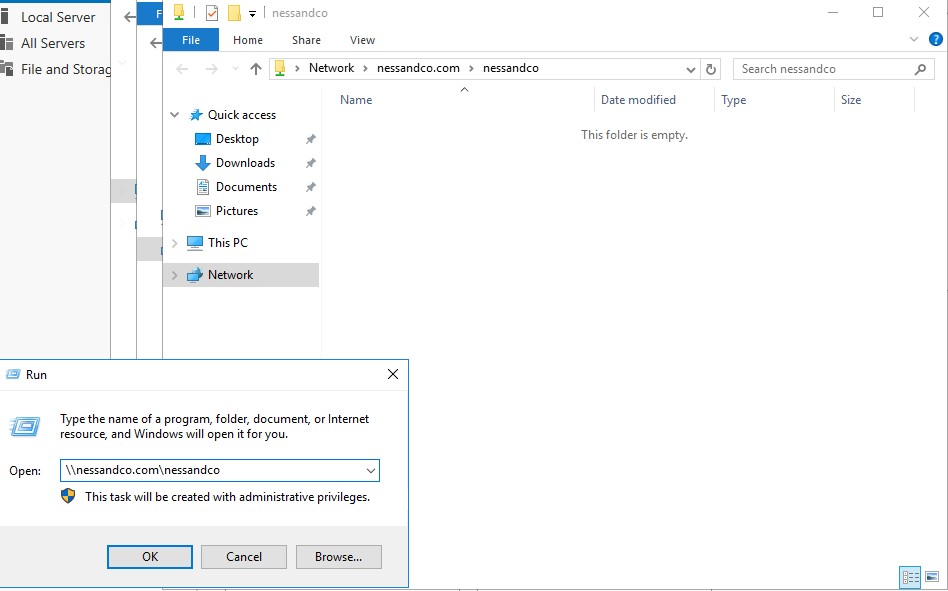
Task: Click the Properties checkmark quick access icon
Action: coord(212,13)
